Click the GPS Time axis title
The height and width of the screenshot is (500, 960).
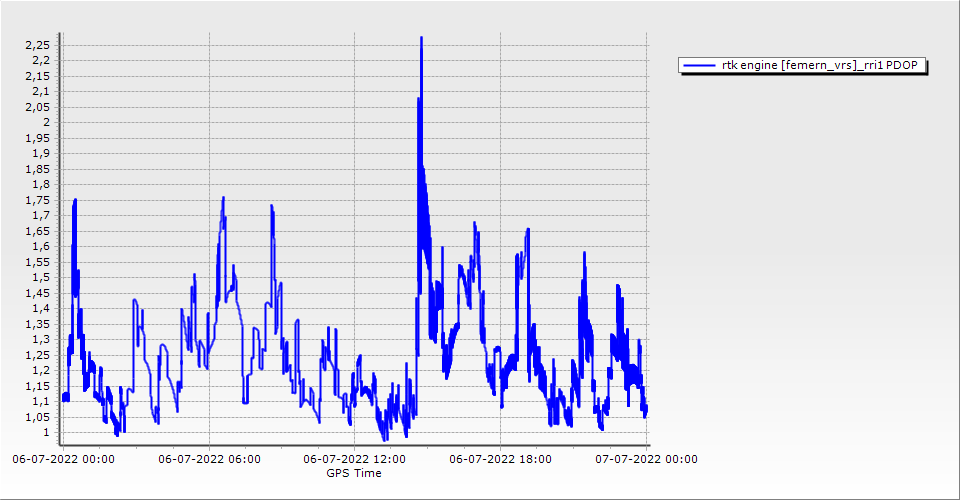[x=354, y=473]
